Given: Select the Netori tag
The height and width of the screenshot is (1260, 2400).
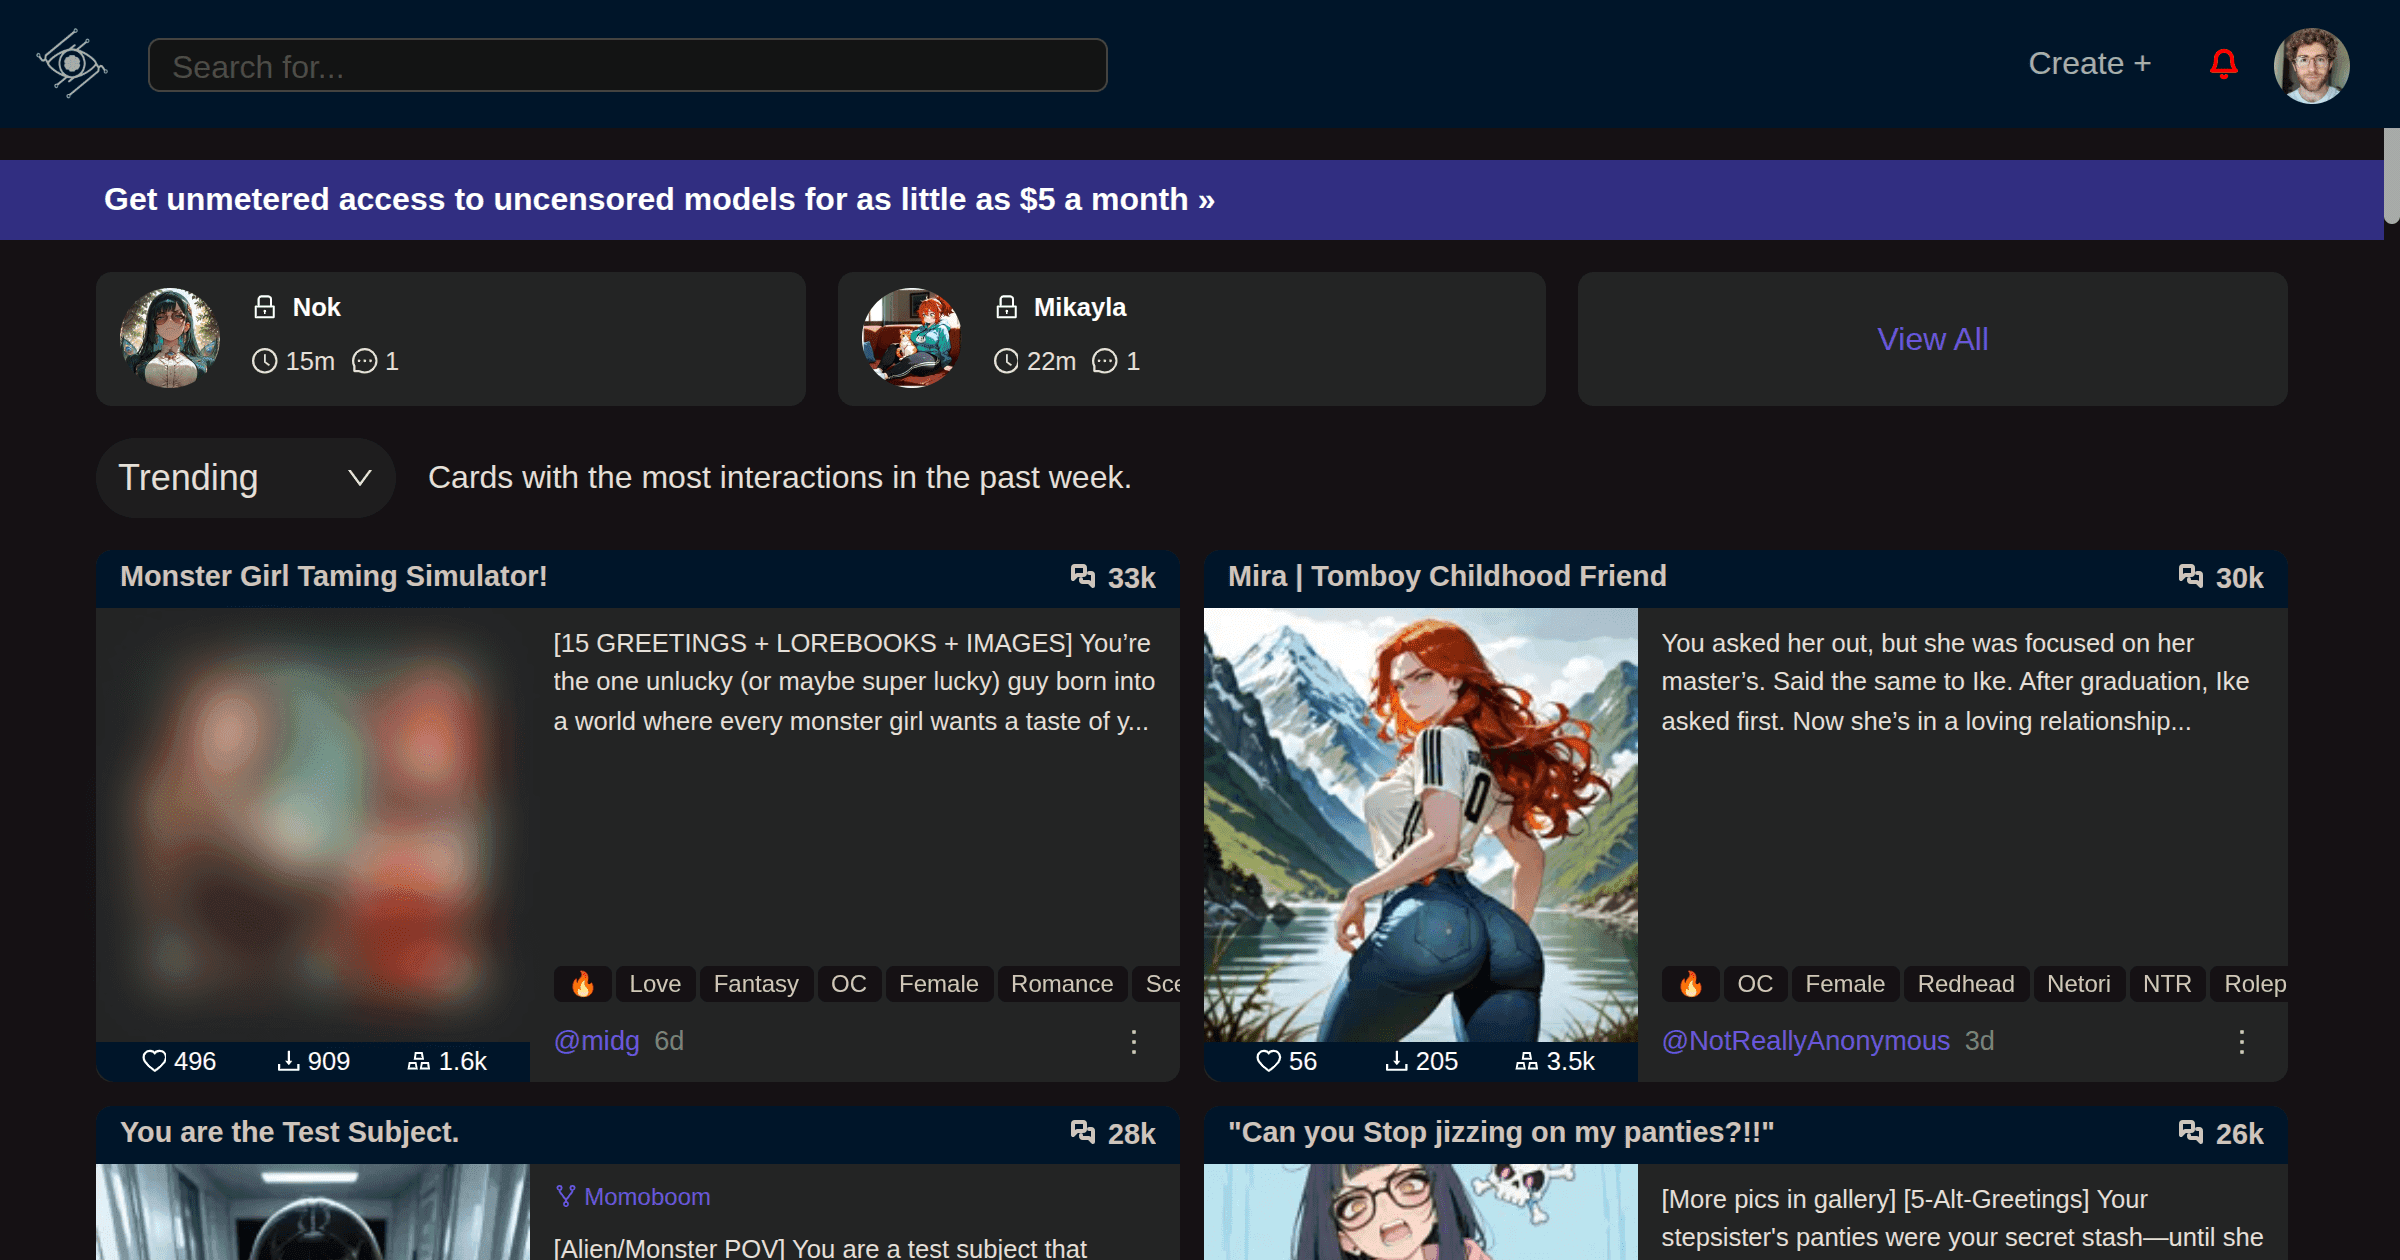Looking at the screenshot, I should point(2078,984).
